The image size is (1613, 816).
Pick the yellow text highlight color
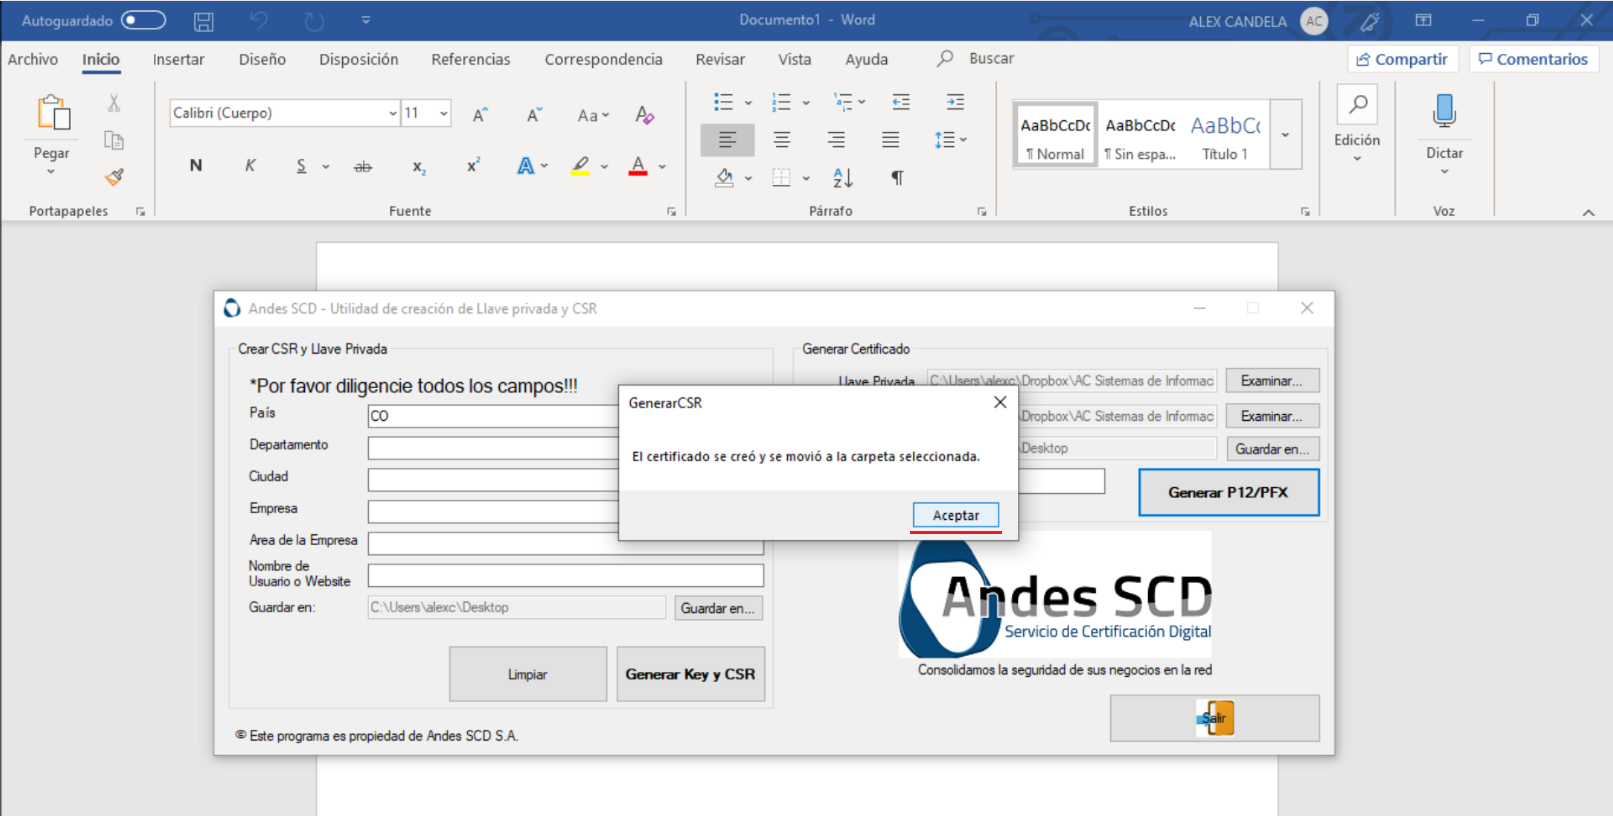580,166
